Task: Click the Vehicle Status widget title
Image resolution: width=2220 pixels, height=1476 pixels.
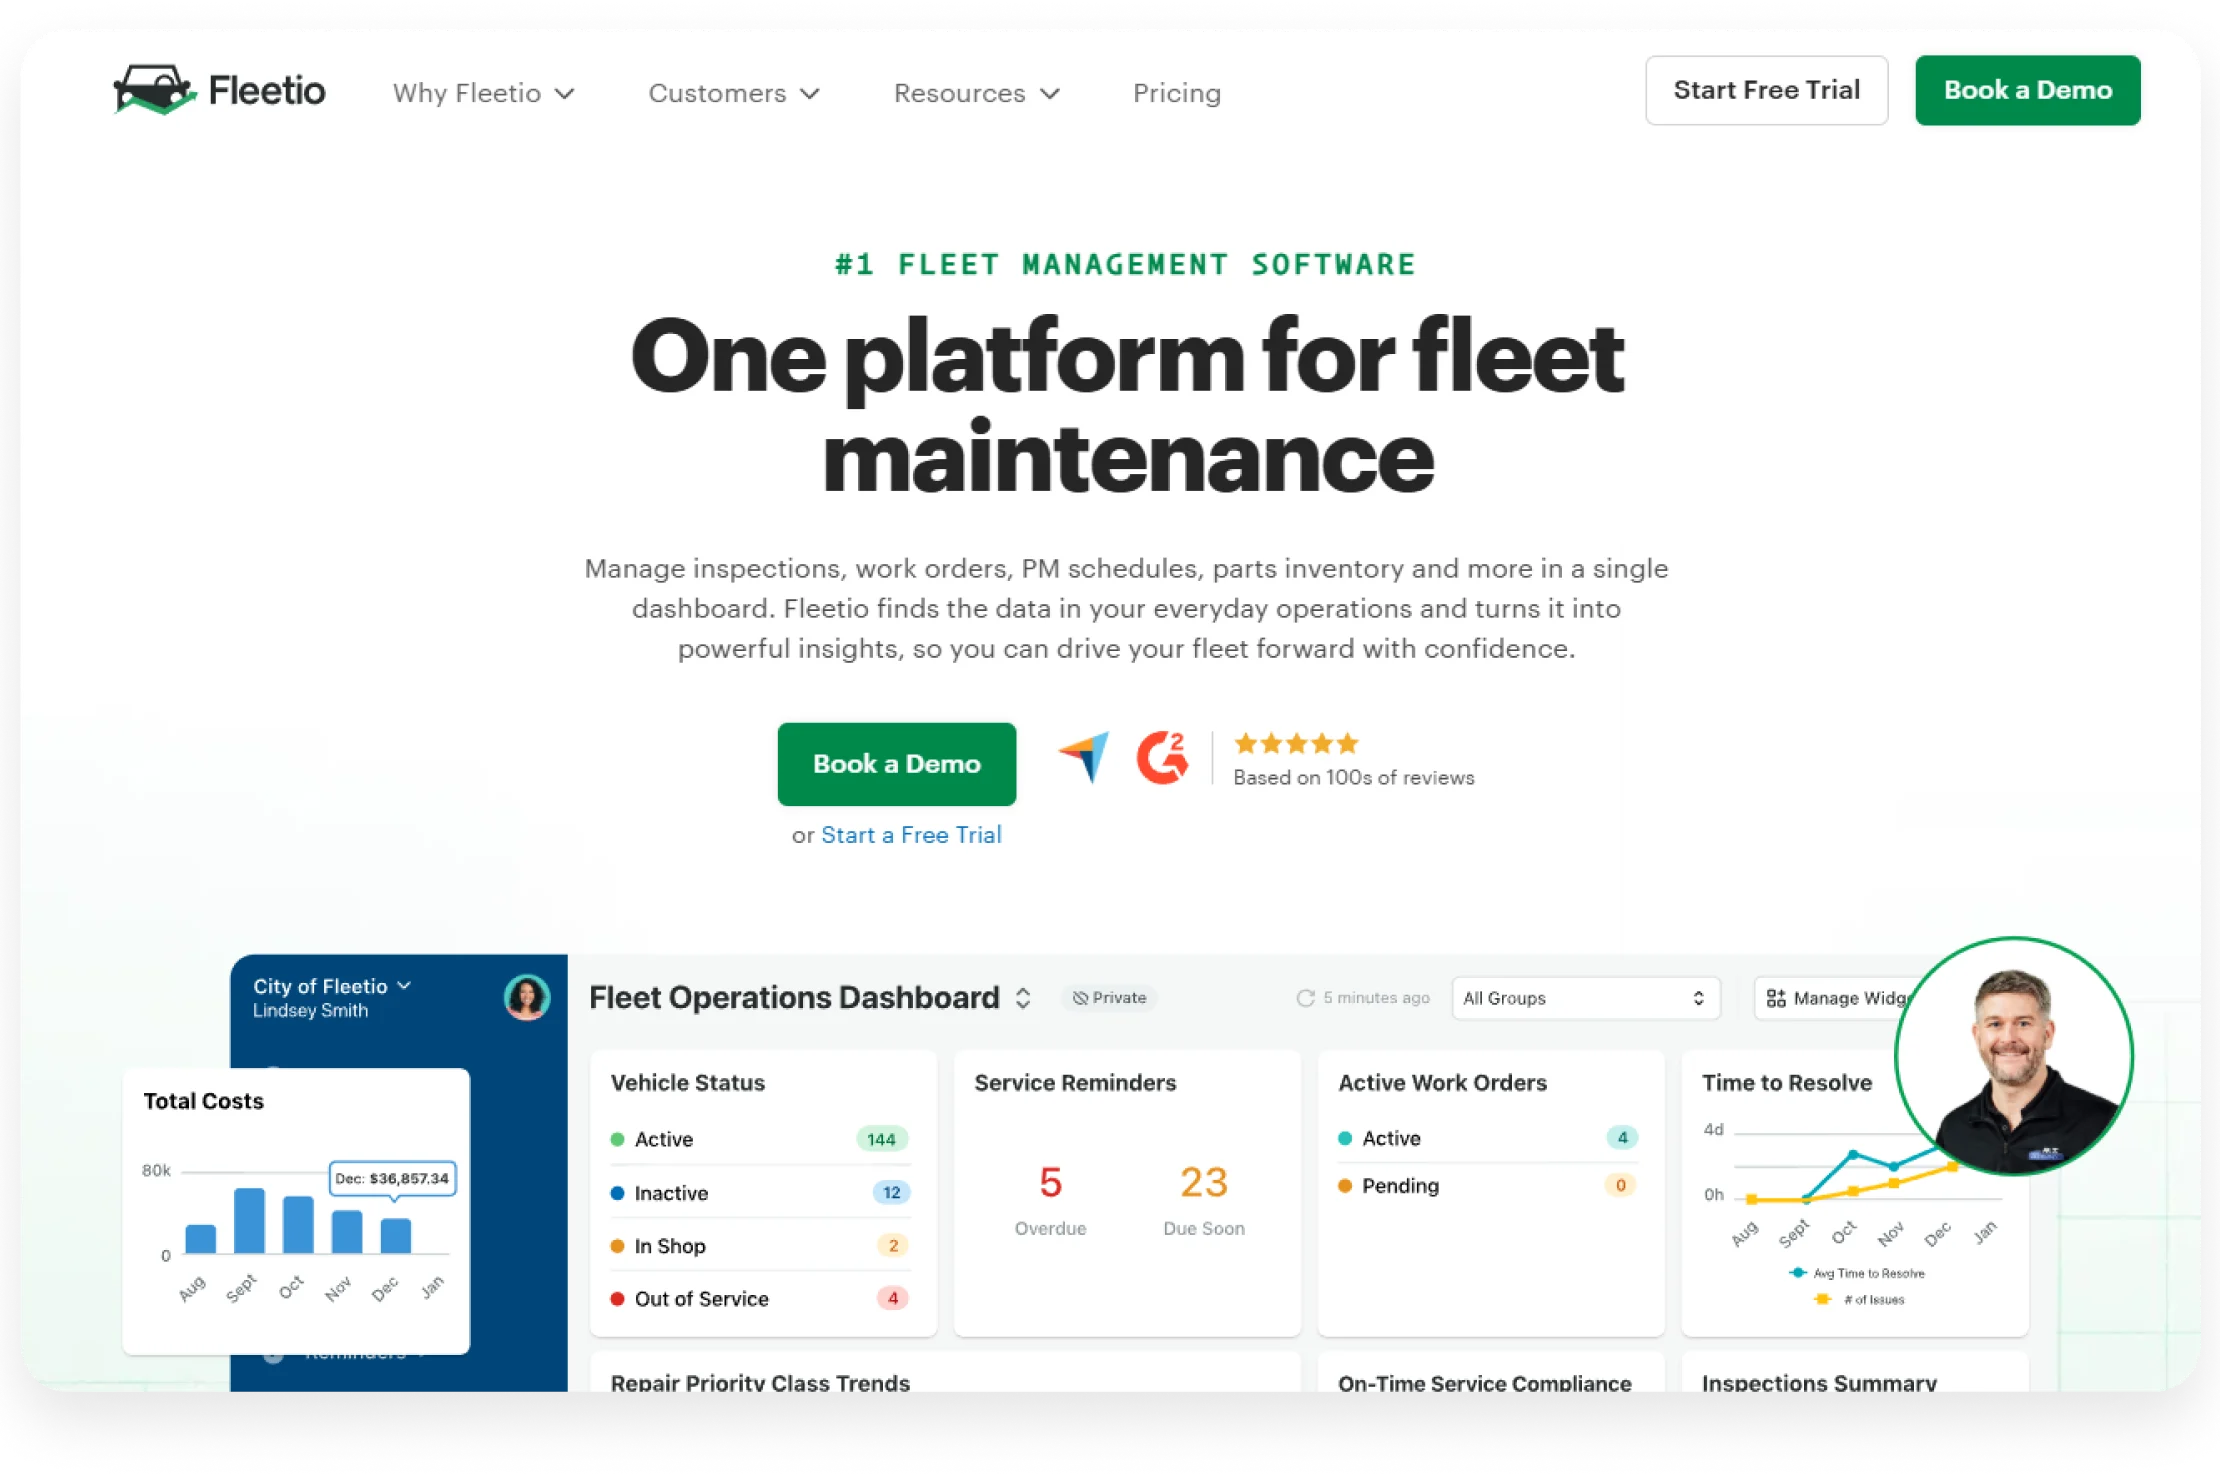Action: point(687,1082)
